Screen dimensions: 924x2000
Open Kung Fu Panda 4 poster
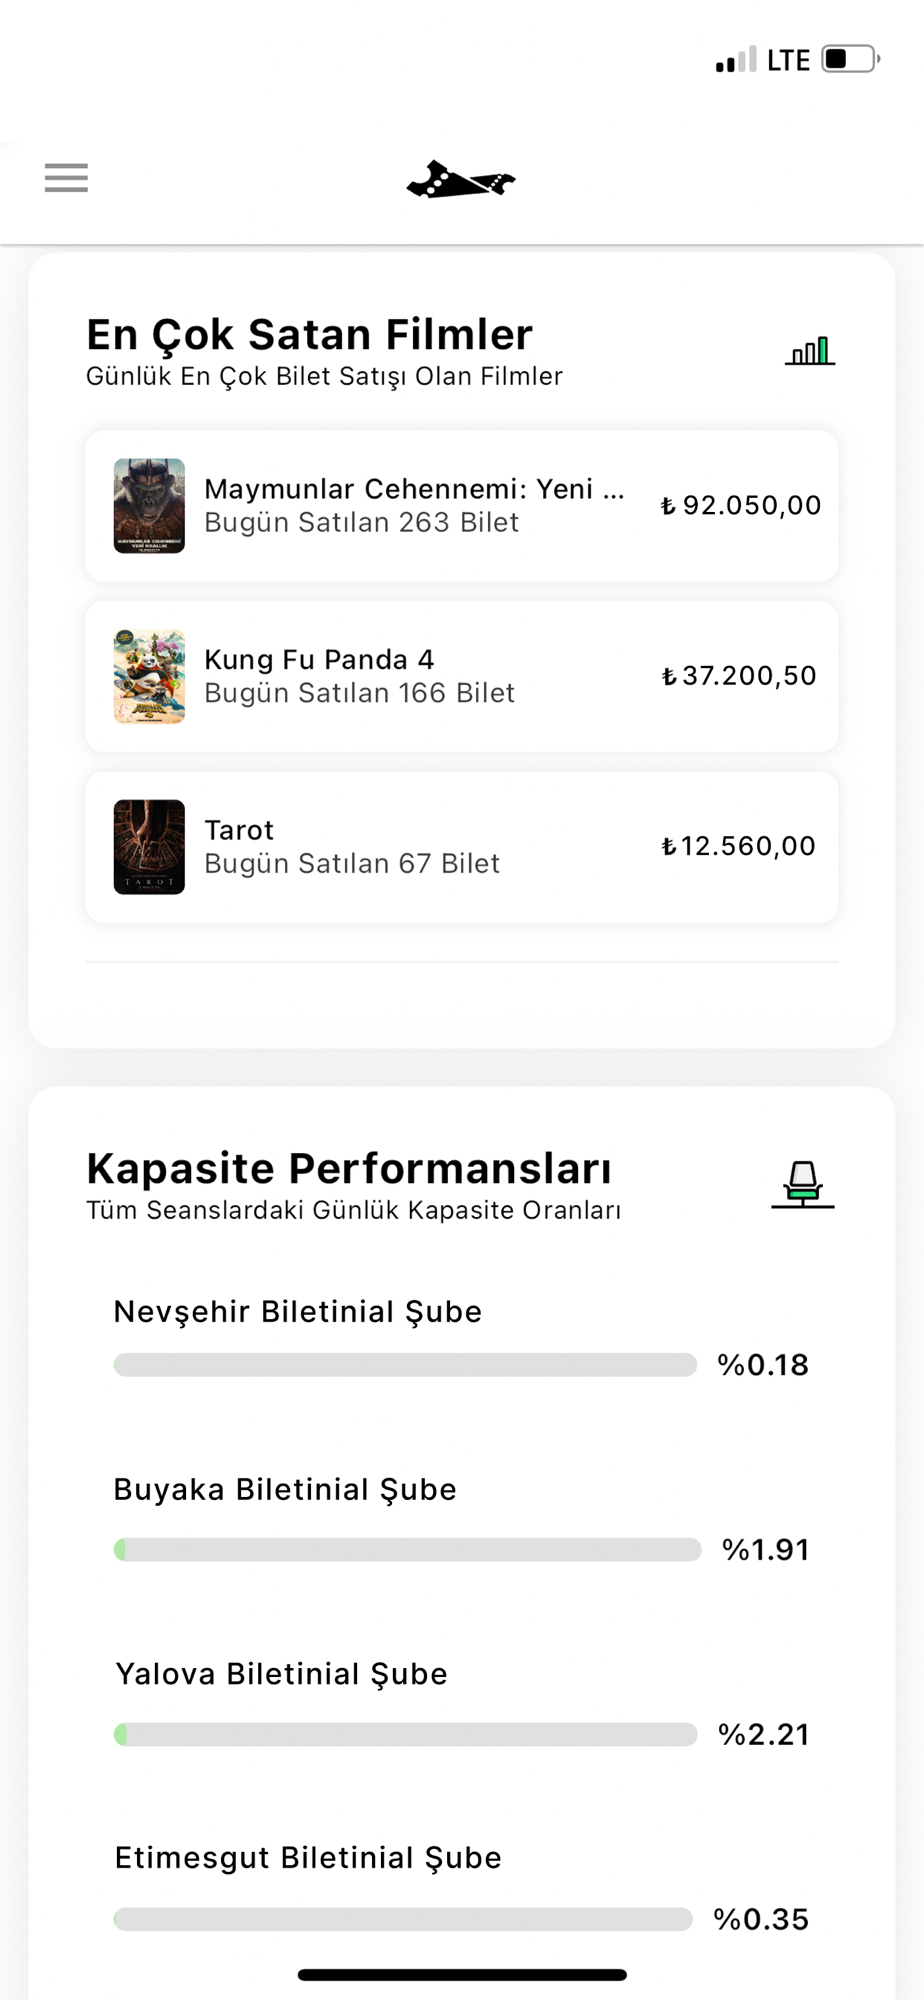click(149, 676)
